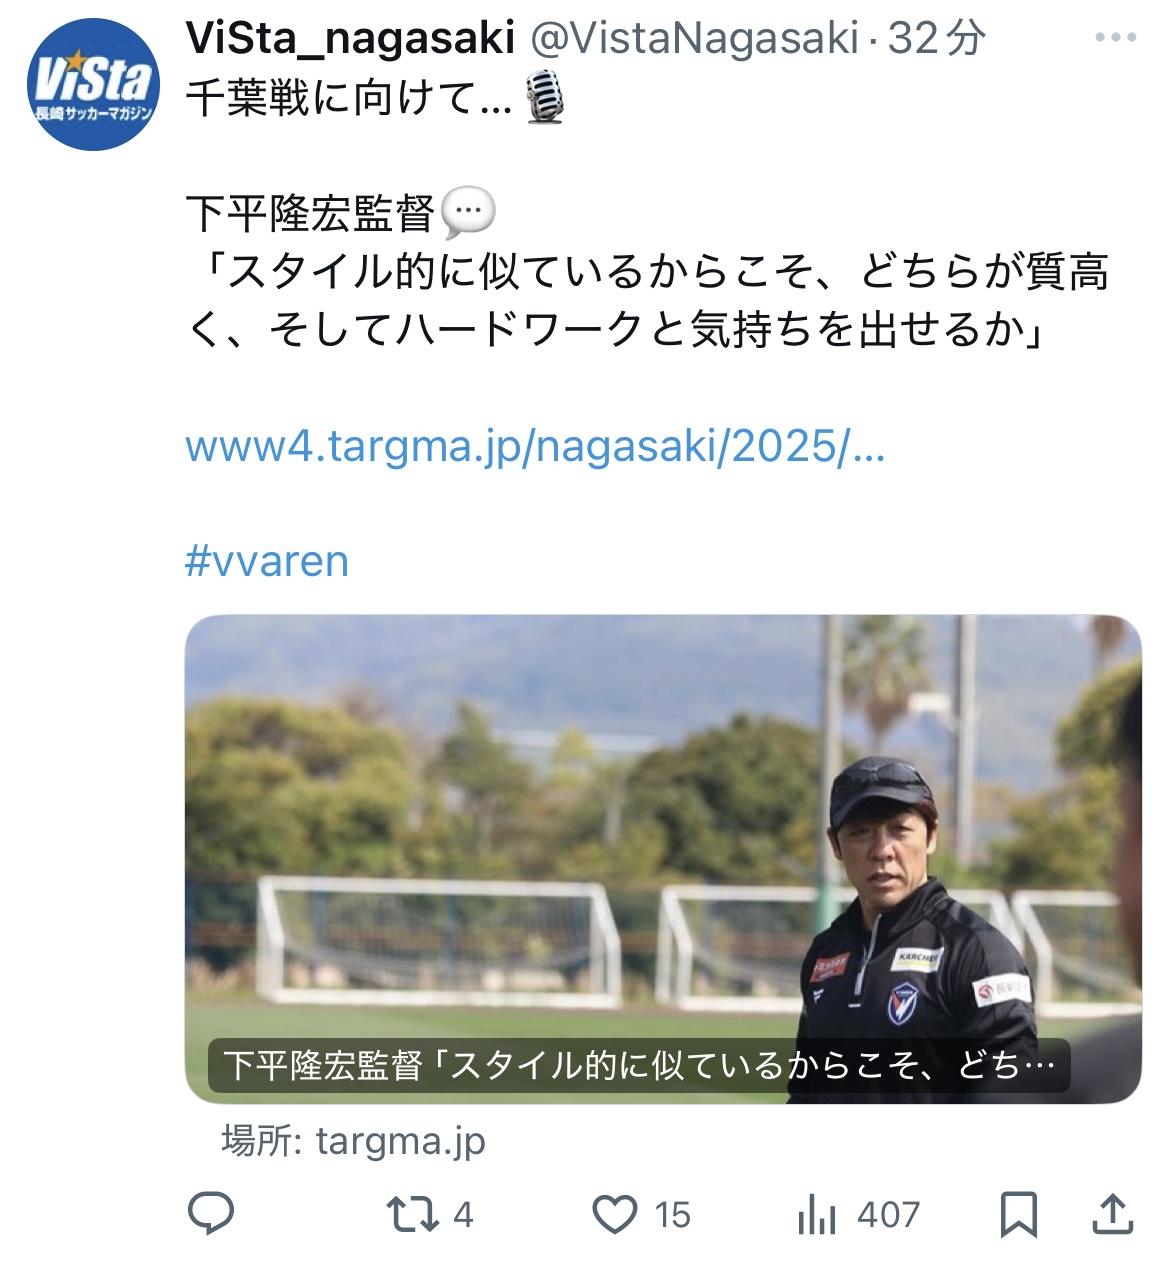Tap the reply speech bubble icon
The width and height of the screenshot is (1170, 1269).
pyautogui.click(x=211, y=1214)
